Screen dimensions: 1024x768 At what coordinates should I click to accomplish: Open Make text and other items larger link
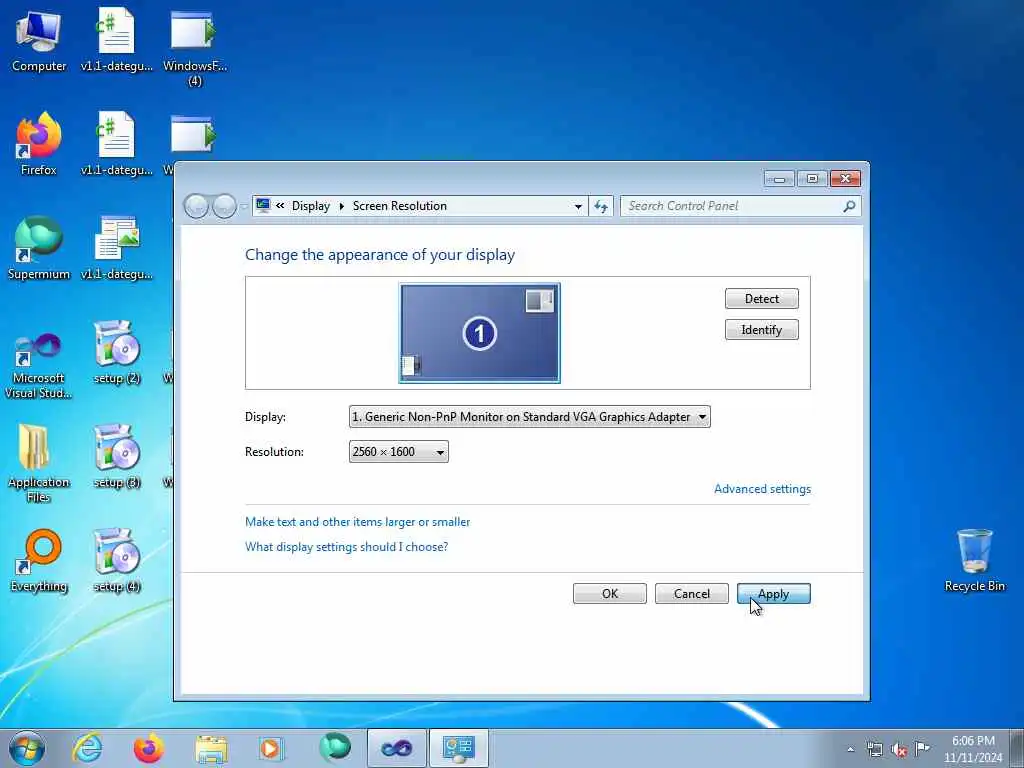point(357,522)
